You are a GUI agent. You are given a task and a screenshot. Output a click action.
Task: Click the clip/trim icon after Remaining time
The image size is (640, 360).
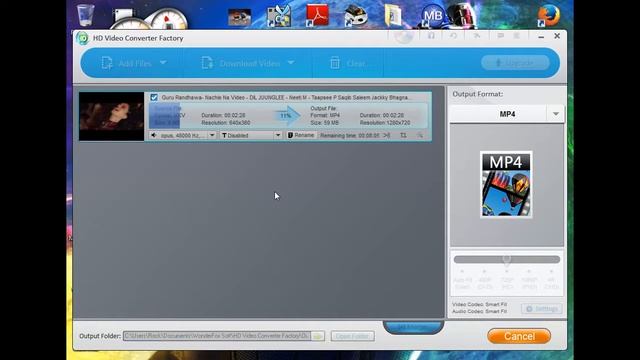(x=387, y=135)
